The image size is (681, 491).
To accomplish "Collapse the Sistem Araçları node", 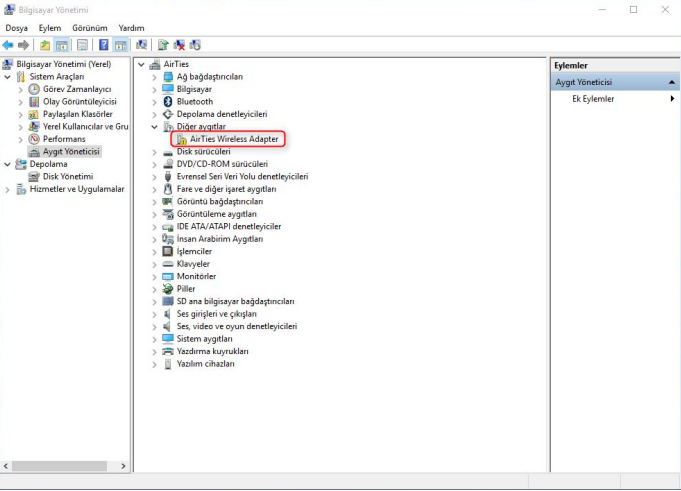I will point(8,76).
